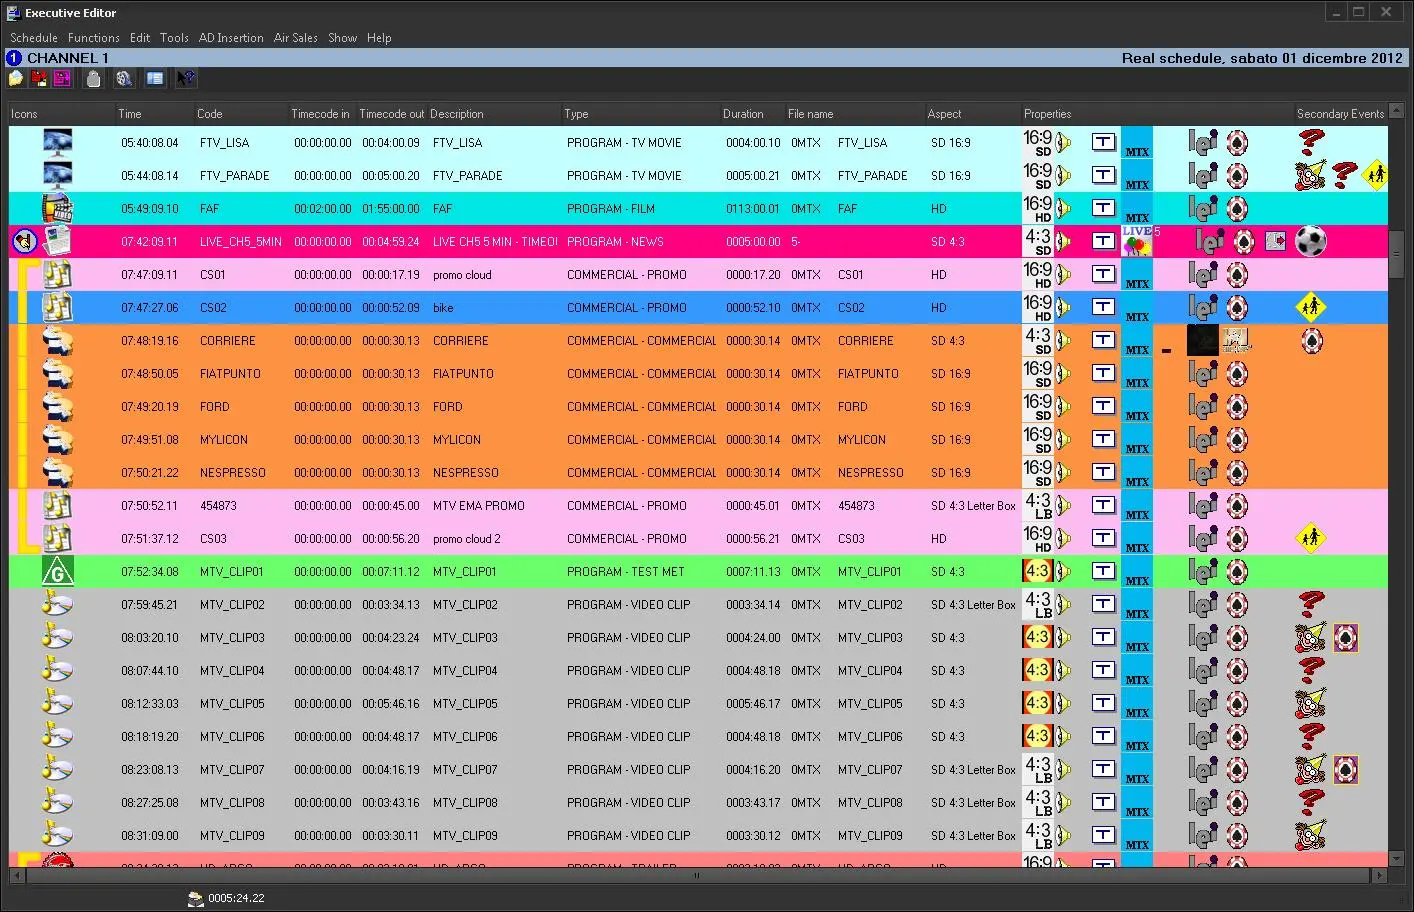
Task: Click the poker chip icon in CORRIERE row
Action: click(x=1311, y=340)
